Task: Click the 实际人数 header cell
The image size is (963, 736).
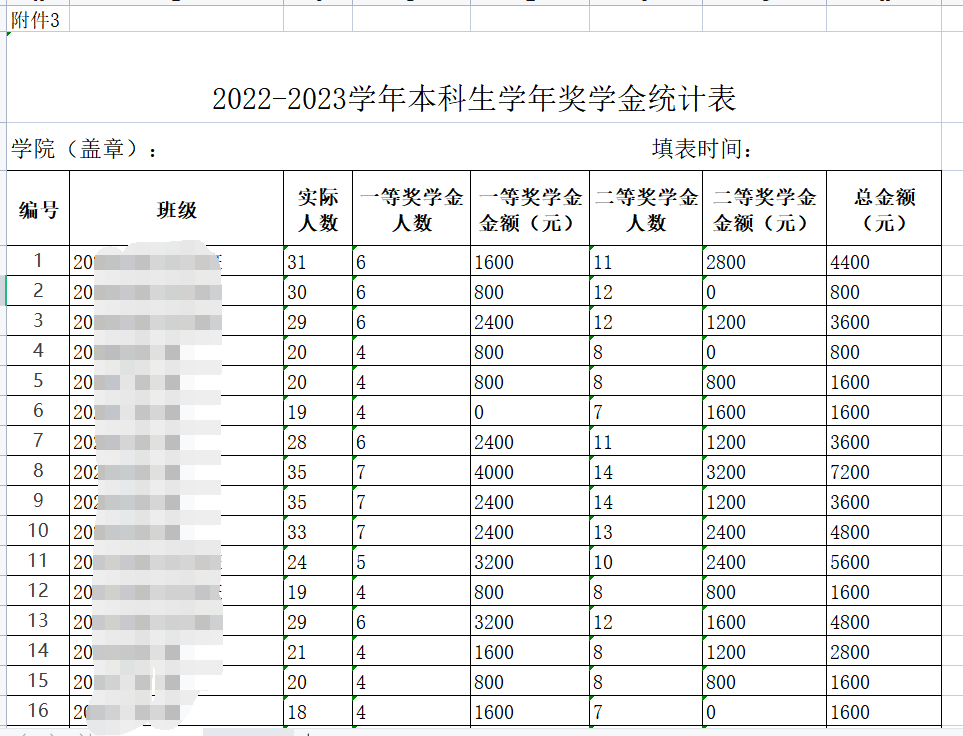Action: click(318, 209)
